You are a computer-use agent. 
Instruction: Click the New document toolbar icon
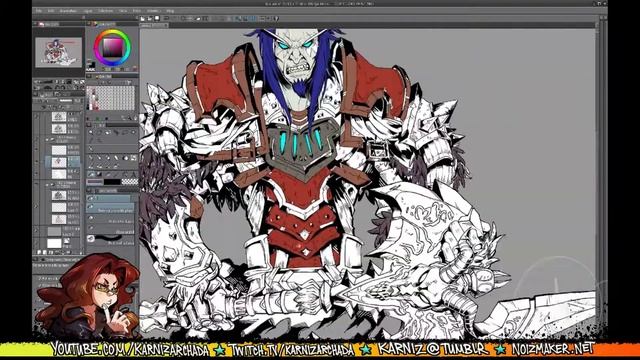142,19
